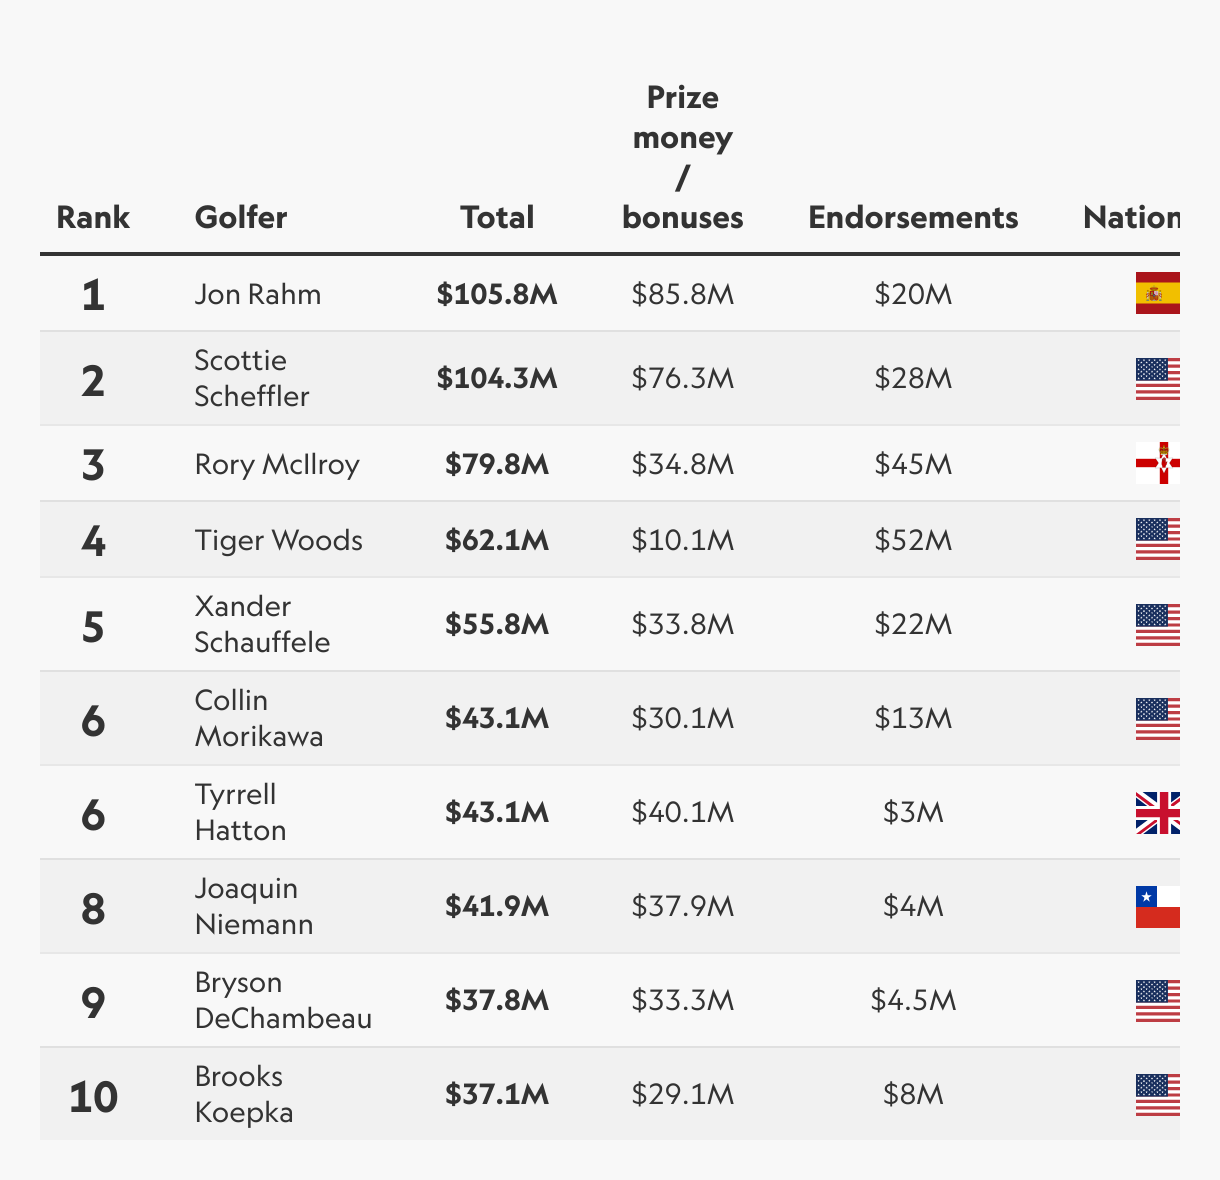Sort by the Total column header
Image resolution: width=1220 pixels, height=1180 pixels.
coord(497,217)
